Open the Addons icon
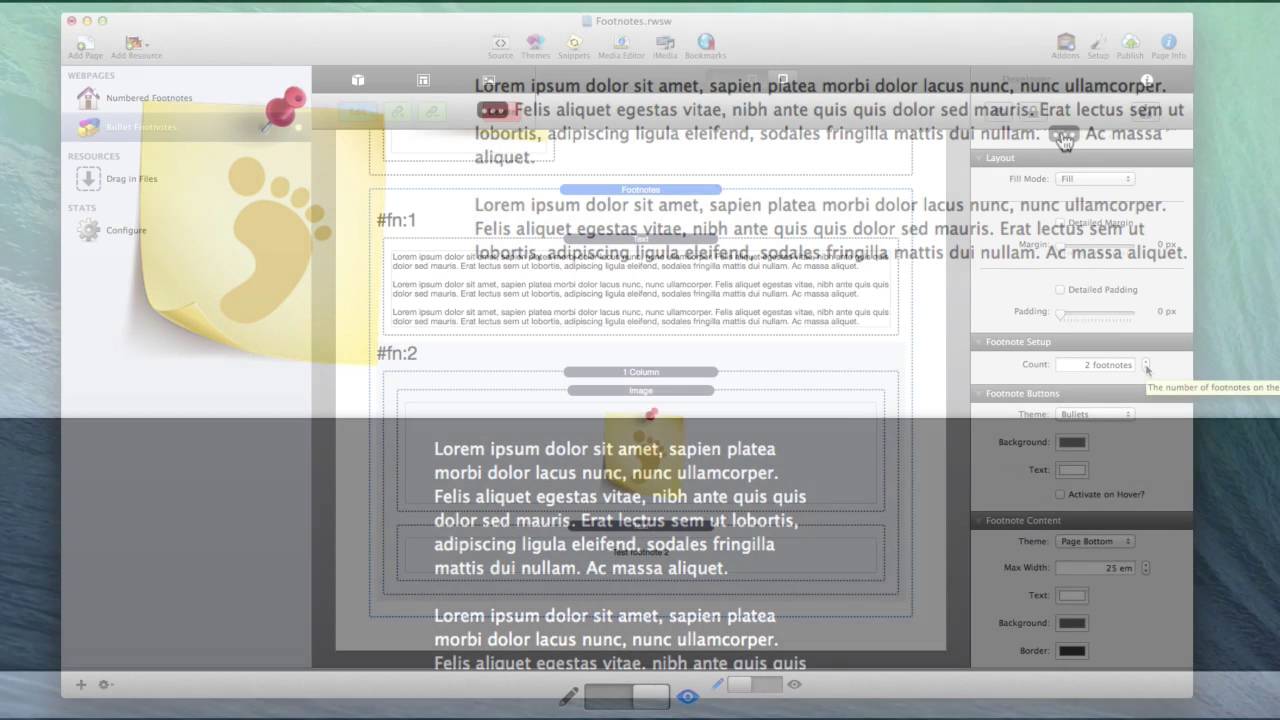The height and width of the screenshot is (720, 1280). (x=1066, y=43)
